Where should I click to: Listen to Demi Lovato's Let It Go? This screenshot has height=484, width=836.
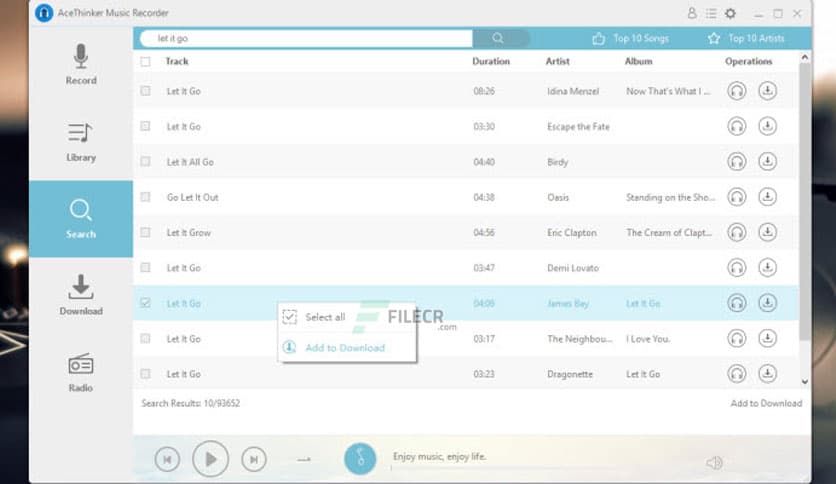coord(737,268)
